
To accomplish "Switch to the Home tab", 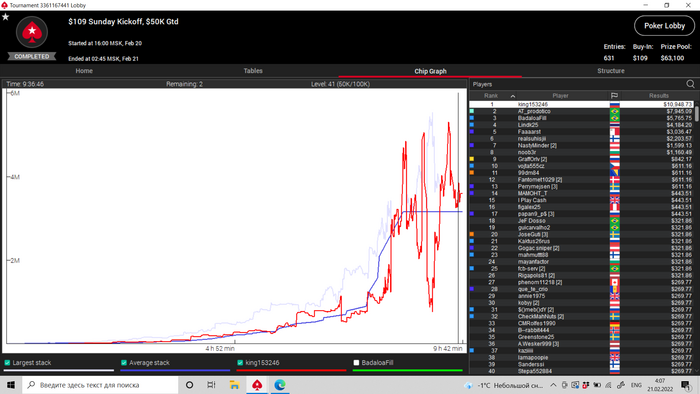I will [84, 71].
